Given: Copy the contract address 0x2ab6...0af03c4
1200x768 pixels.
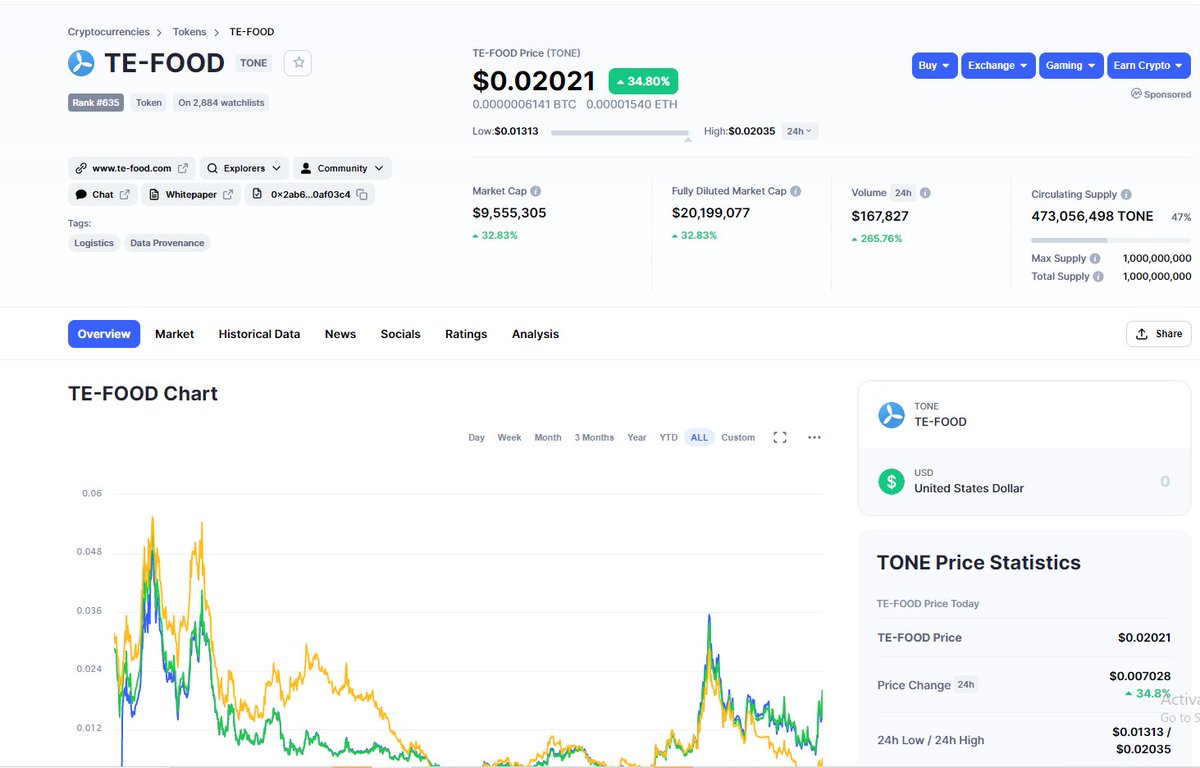Looking at the screenshot, I should 362,195.
